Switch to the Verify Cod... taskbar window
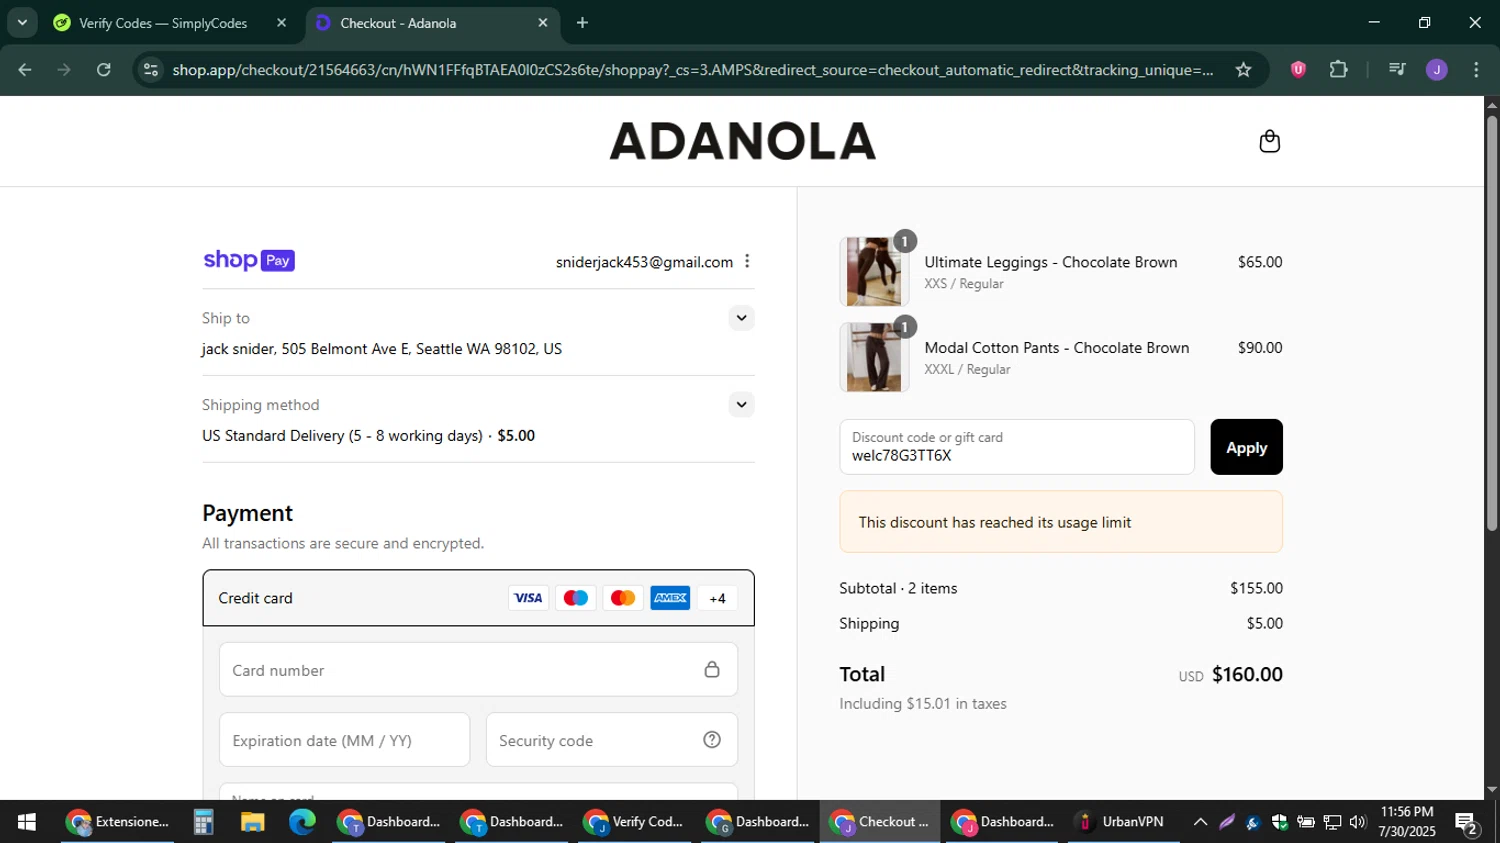Image resolution: width=1500 pixels, height=843 pixels. [x=635, y=822]
